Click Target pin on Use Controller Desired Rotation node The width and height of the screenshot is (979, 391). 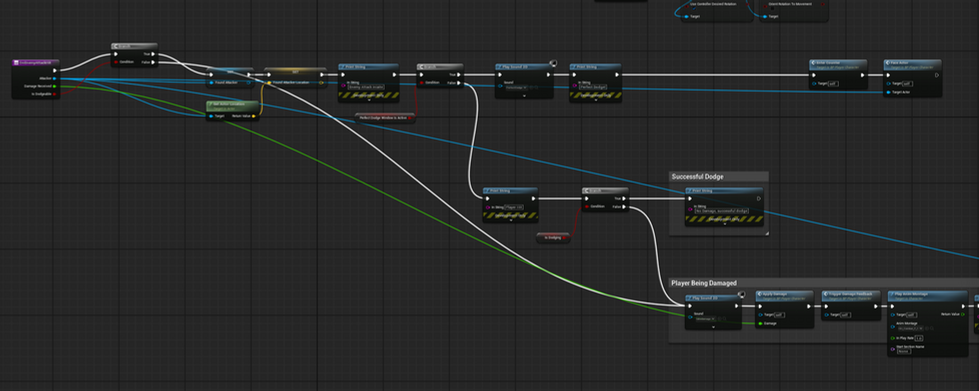pyautogui.click(x=686, y=16)
